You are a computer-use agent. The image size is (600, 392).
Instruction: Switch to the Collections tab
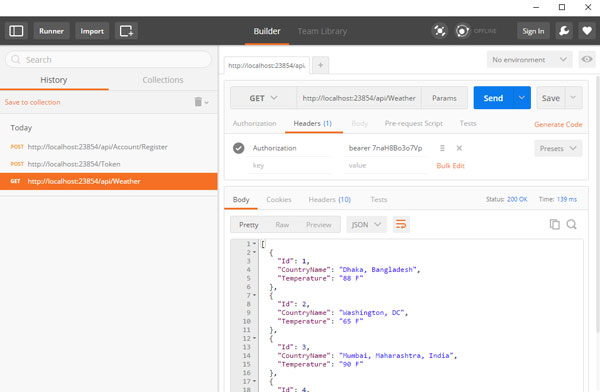pos(163,80)
